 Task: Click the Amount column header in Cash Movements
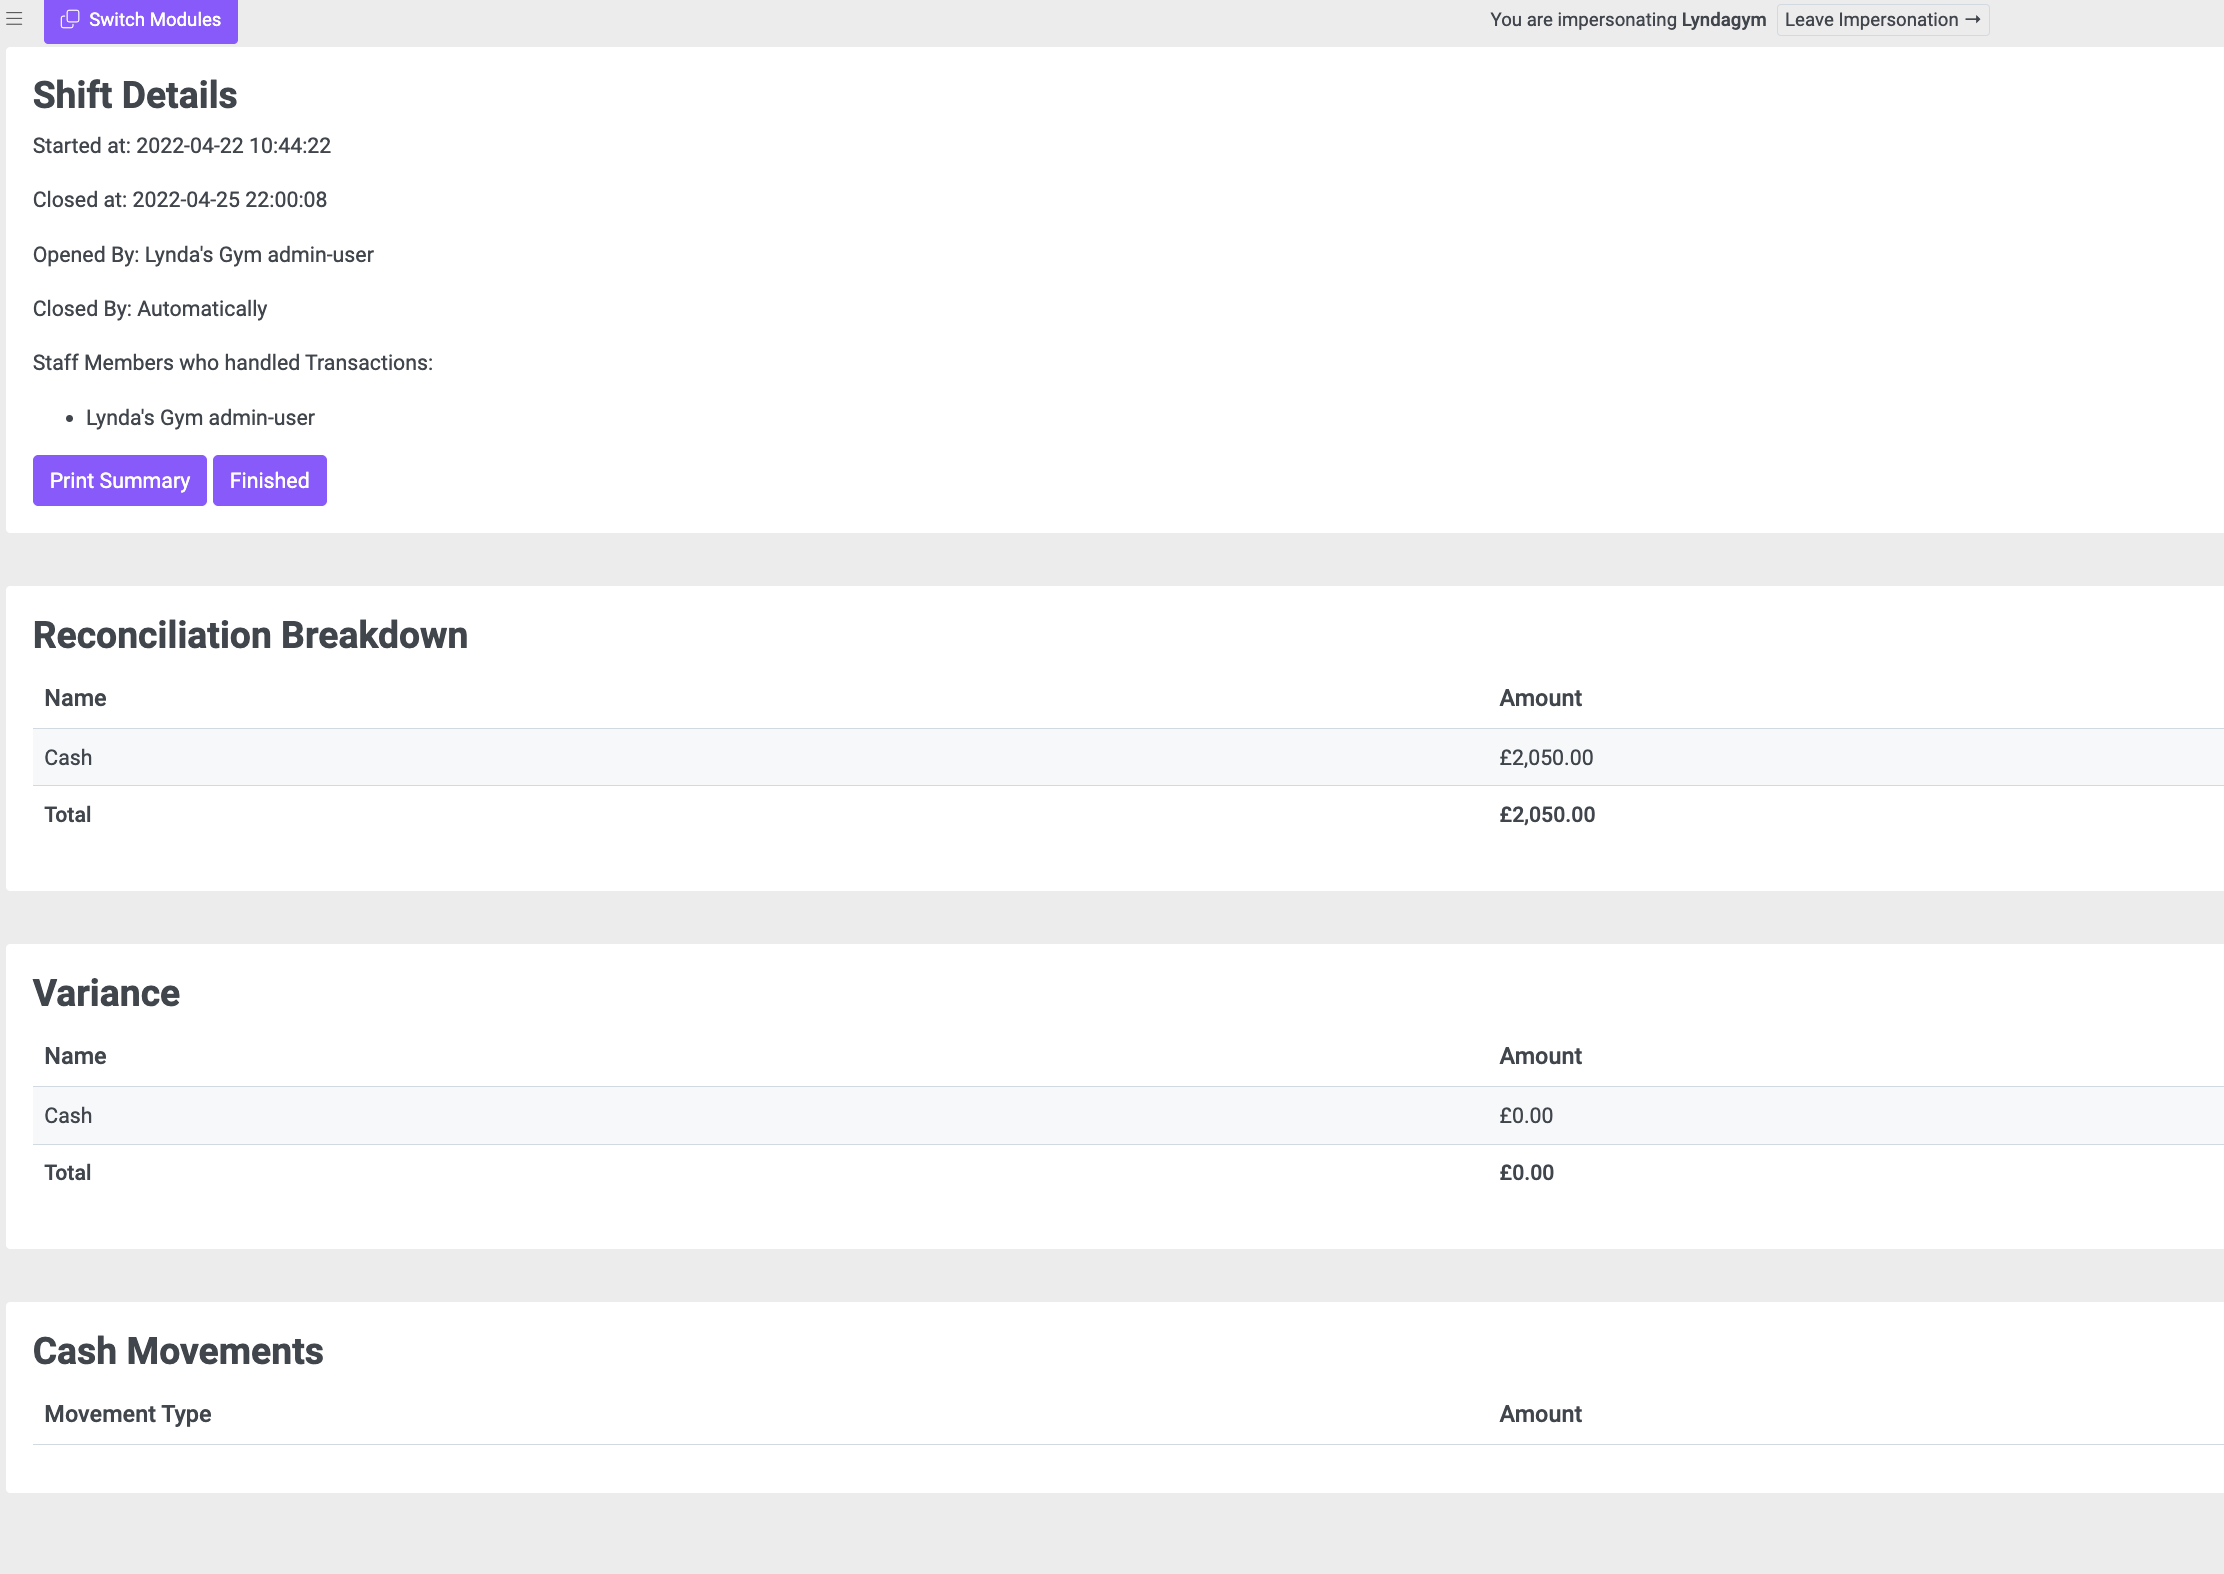point(1540,1414)
